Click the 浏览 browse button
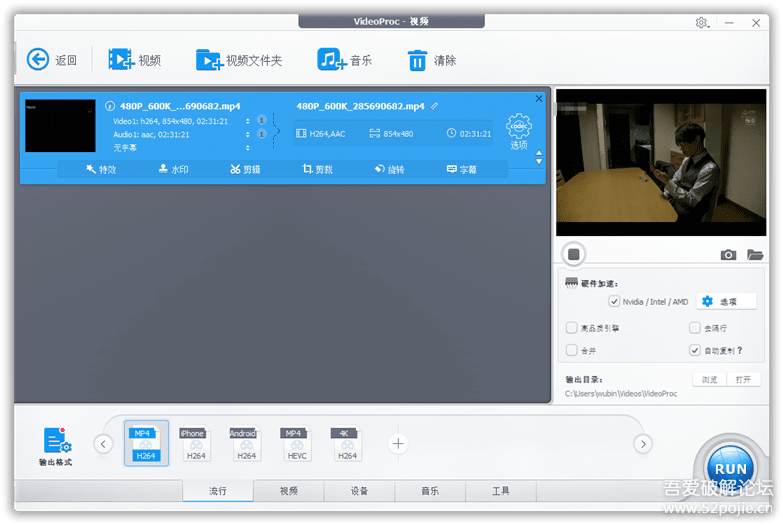The width and height of the screenshot is (783, 525). 709,380
